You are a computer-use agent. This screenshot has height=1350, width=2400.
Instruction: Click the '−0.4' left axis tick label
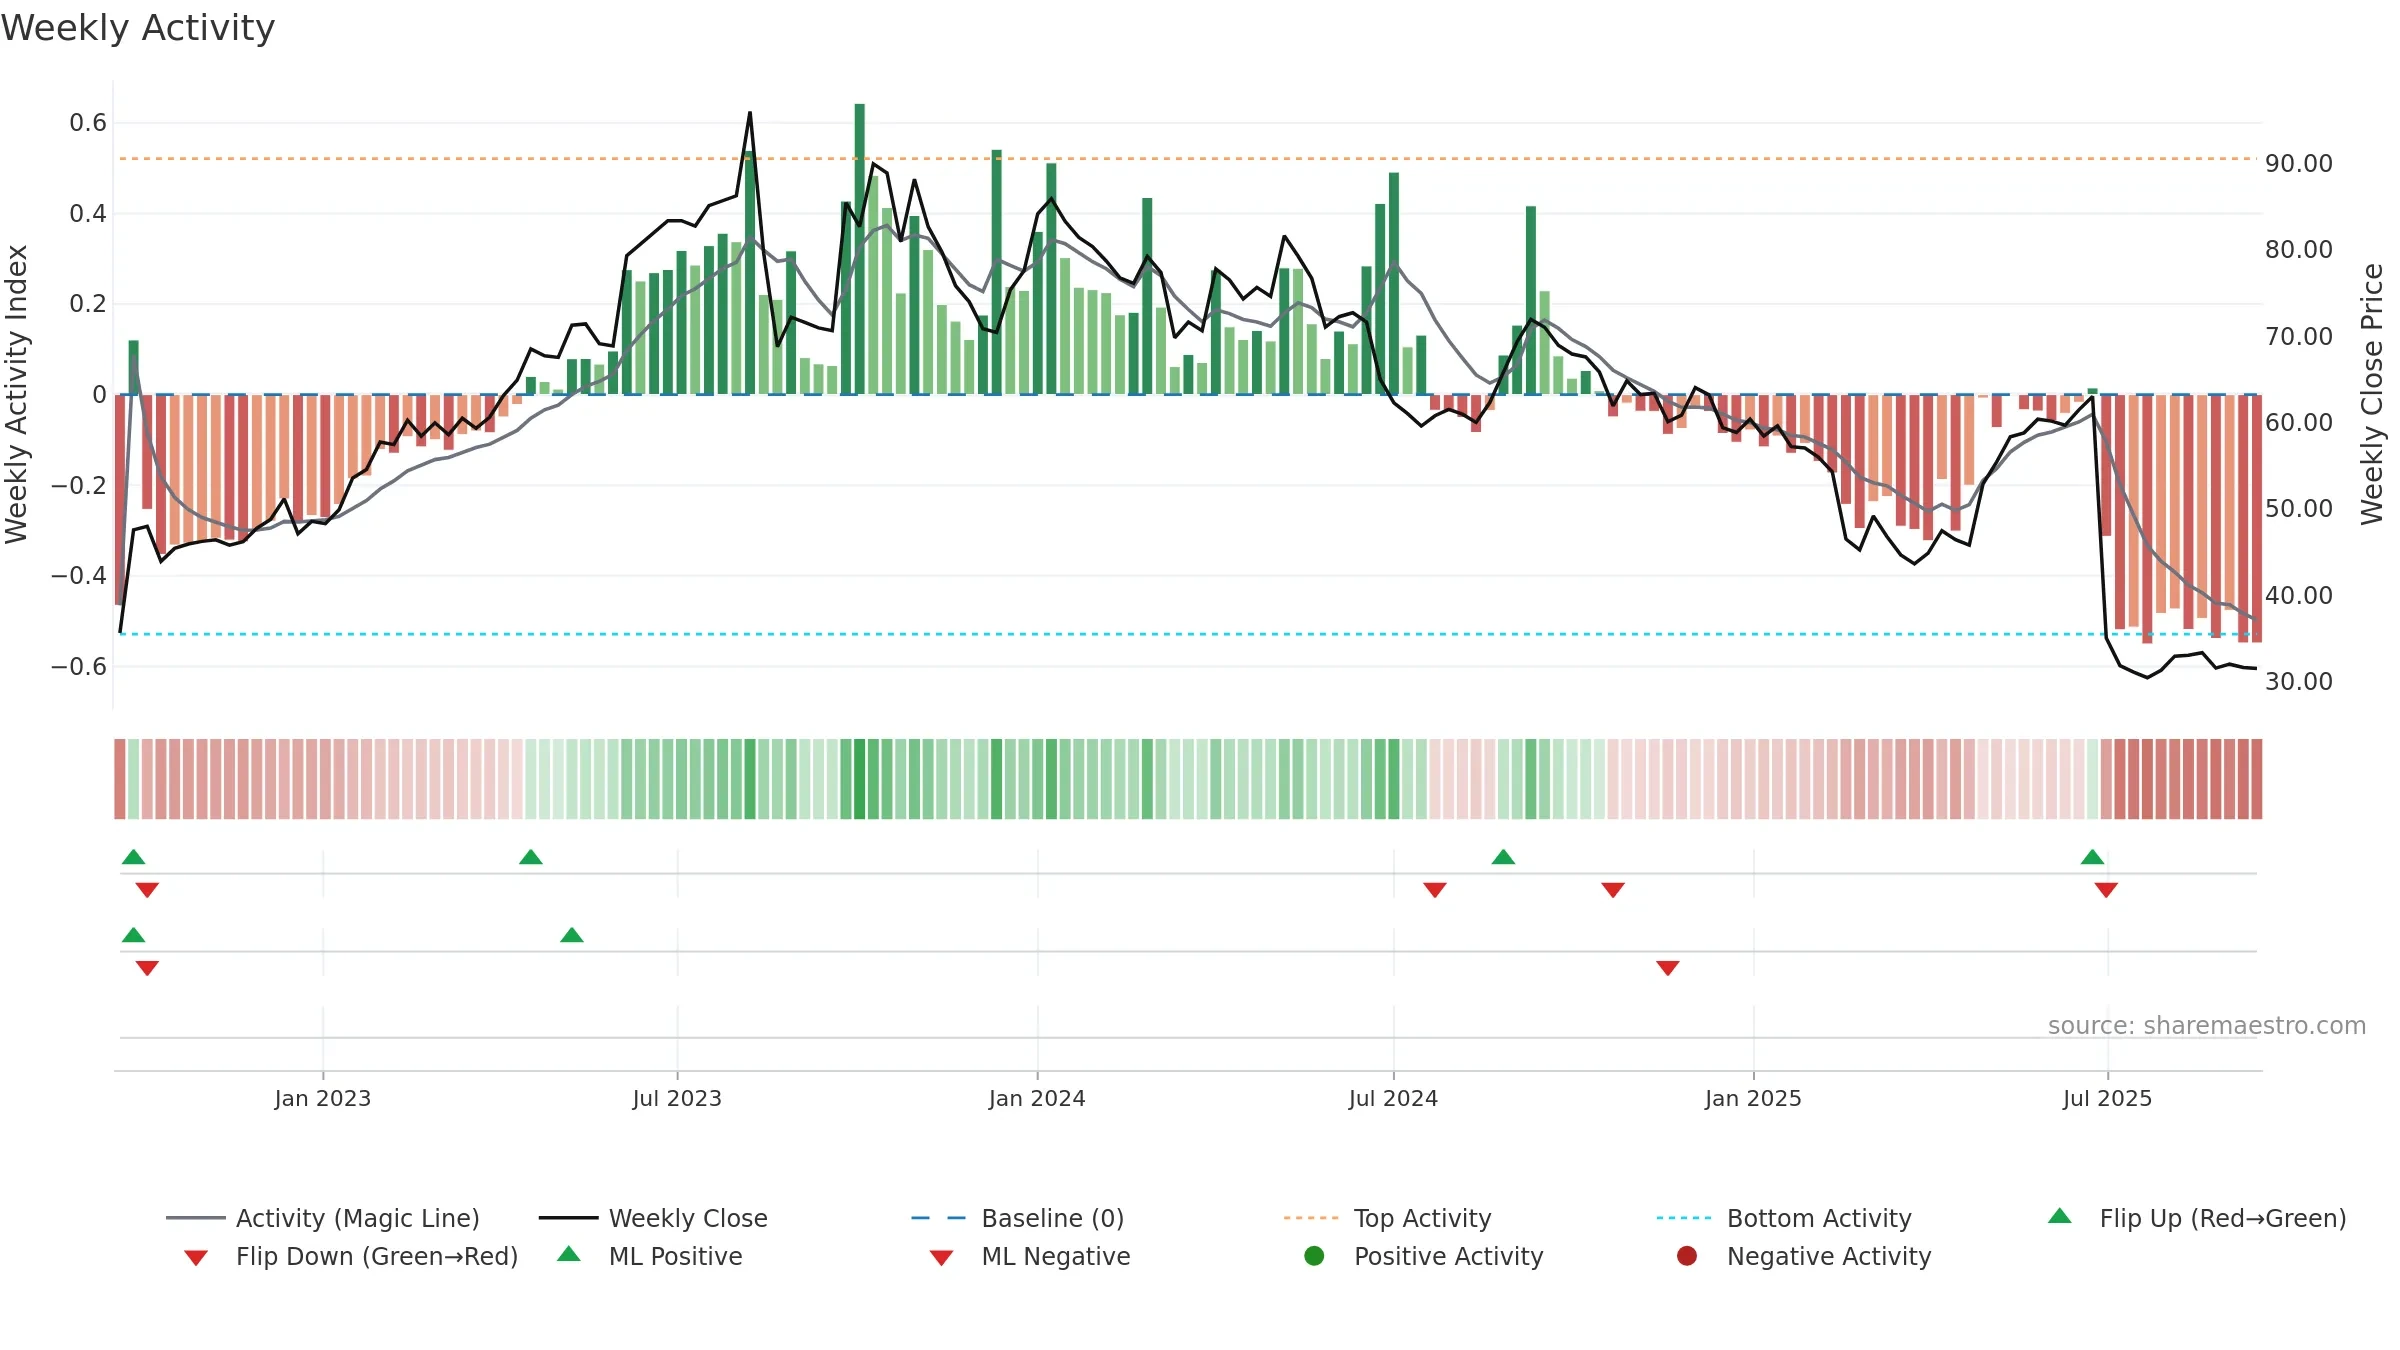[79, 575]
